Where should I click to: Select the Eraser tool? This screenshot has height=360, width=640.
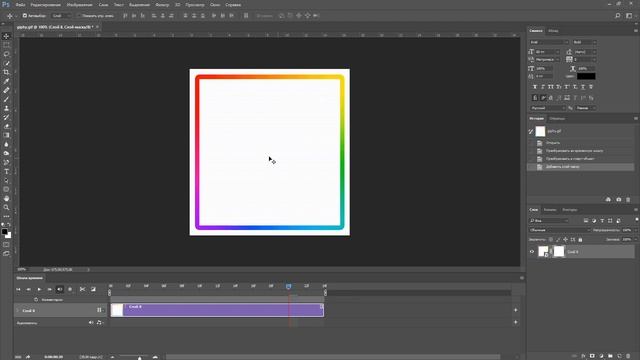pos(6,126)
